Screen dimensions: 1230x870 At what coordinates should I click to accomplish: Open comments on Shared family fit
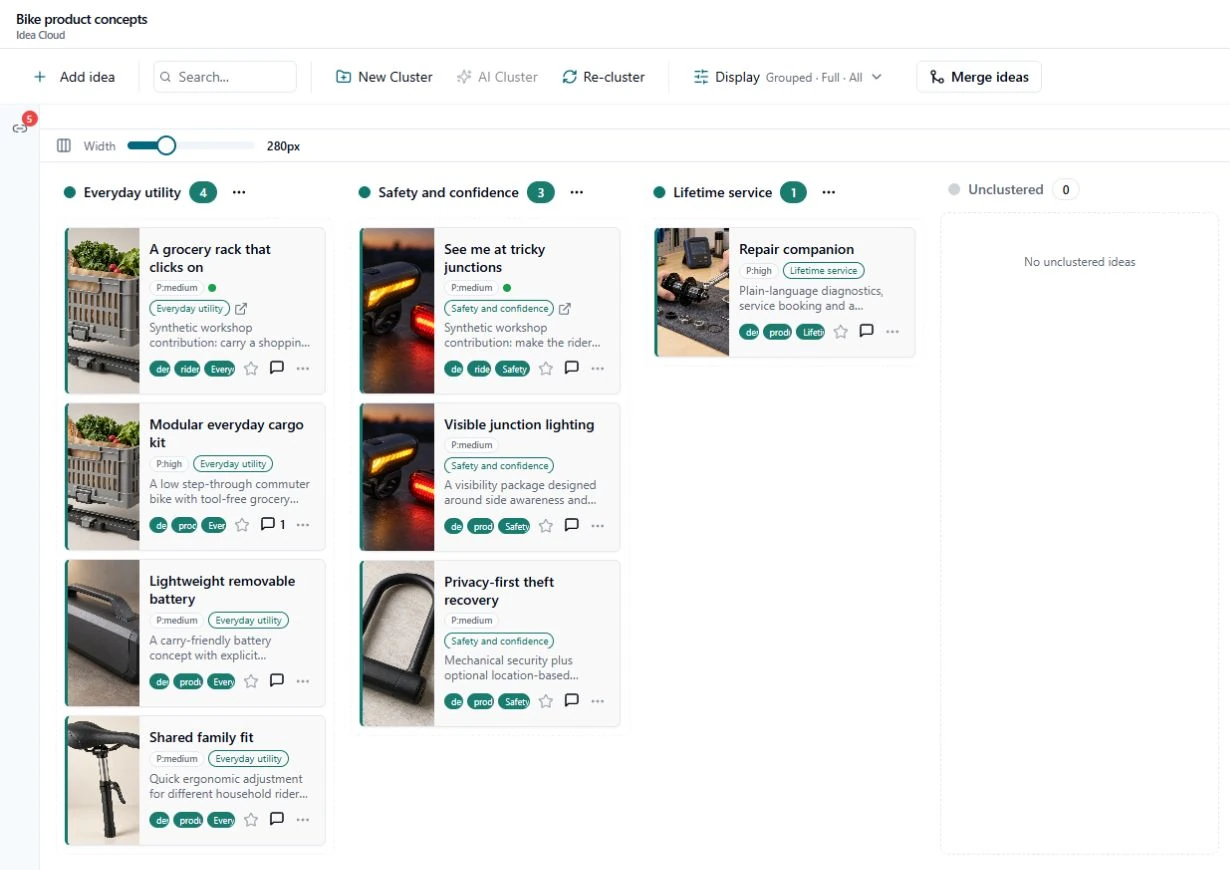point(277,820)
